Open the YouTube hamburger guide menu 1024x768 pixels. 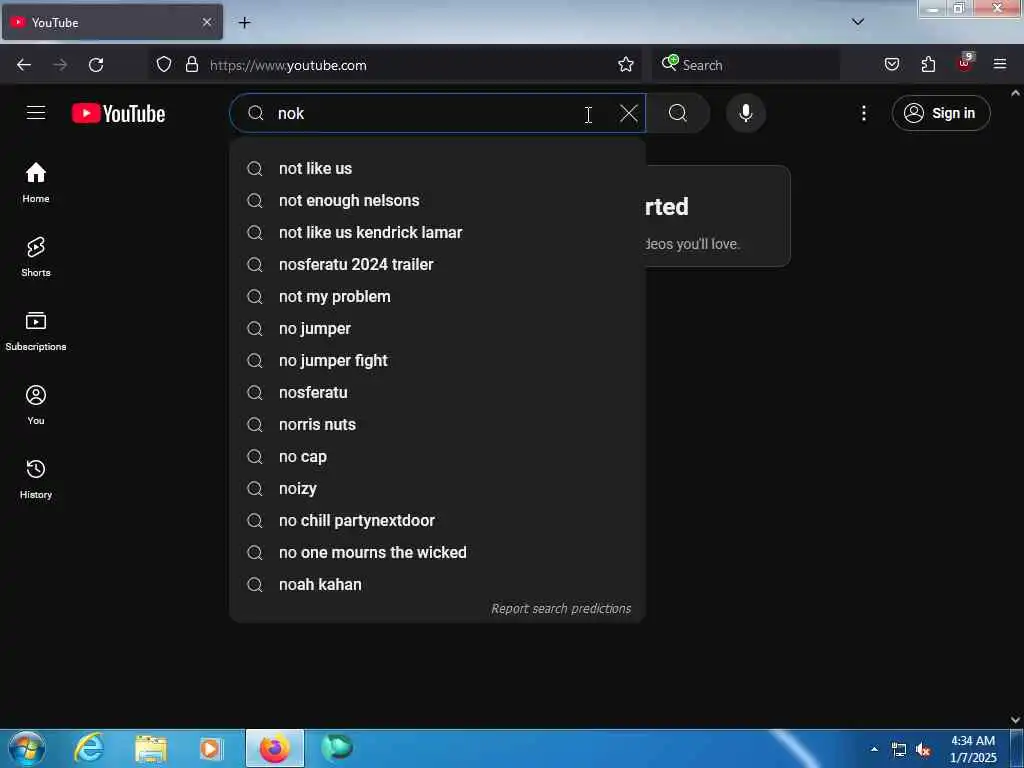pos(36,113)
